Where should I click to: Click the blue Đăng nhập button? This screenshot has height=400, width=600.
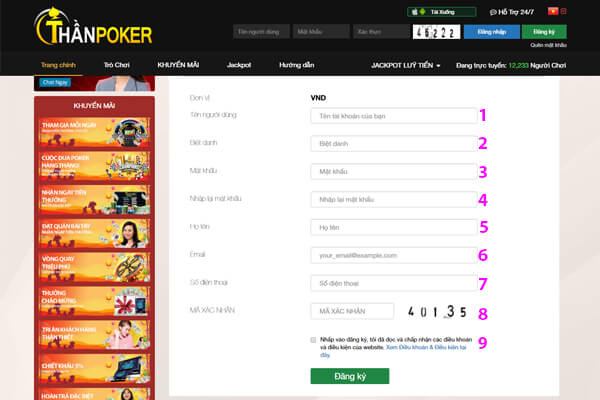tap(492, 32)
